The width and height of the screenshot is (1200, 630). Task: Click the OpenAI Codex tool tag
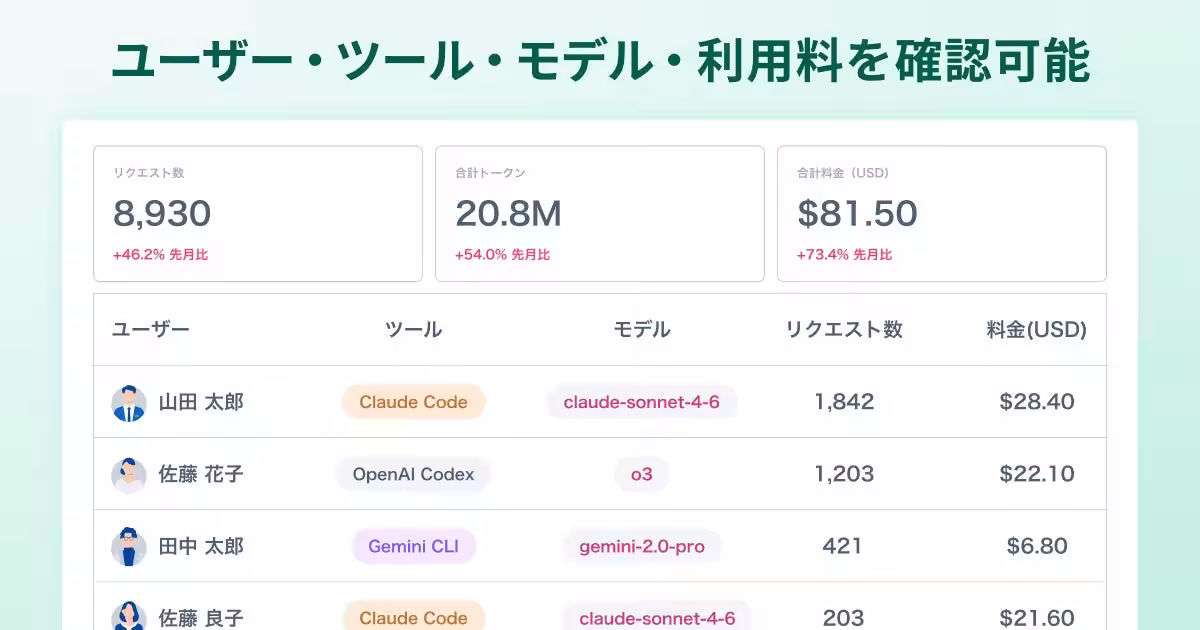point(414,474)
